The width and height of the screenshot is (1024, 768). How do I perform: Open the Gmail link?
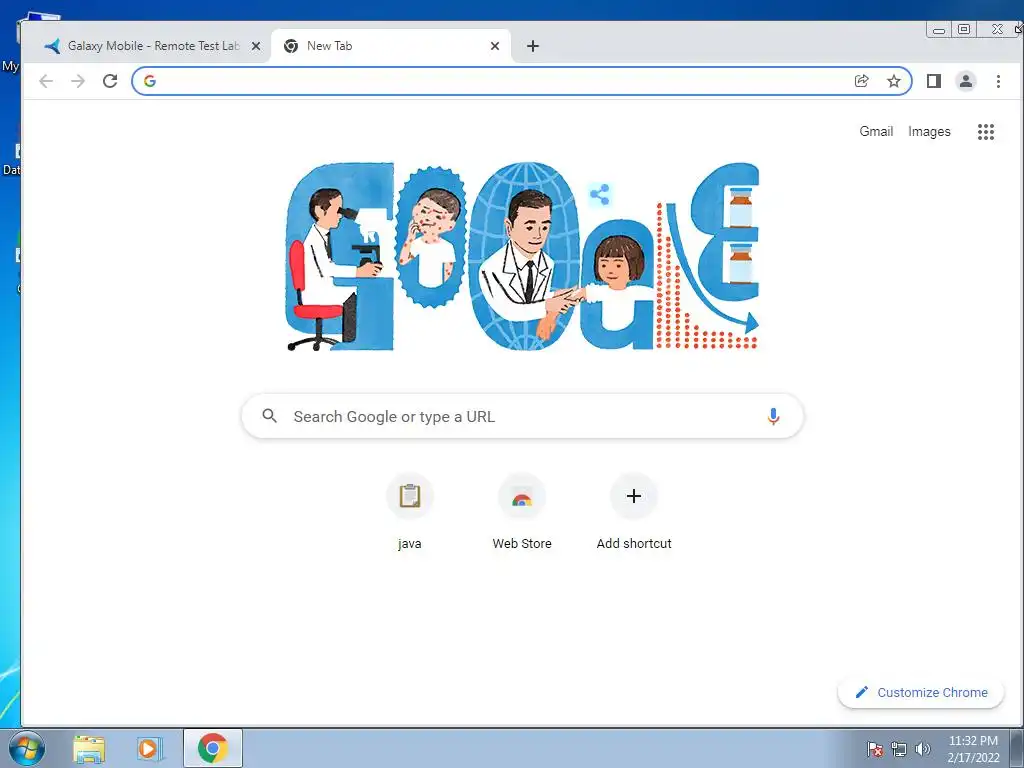pos(876,131)
